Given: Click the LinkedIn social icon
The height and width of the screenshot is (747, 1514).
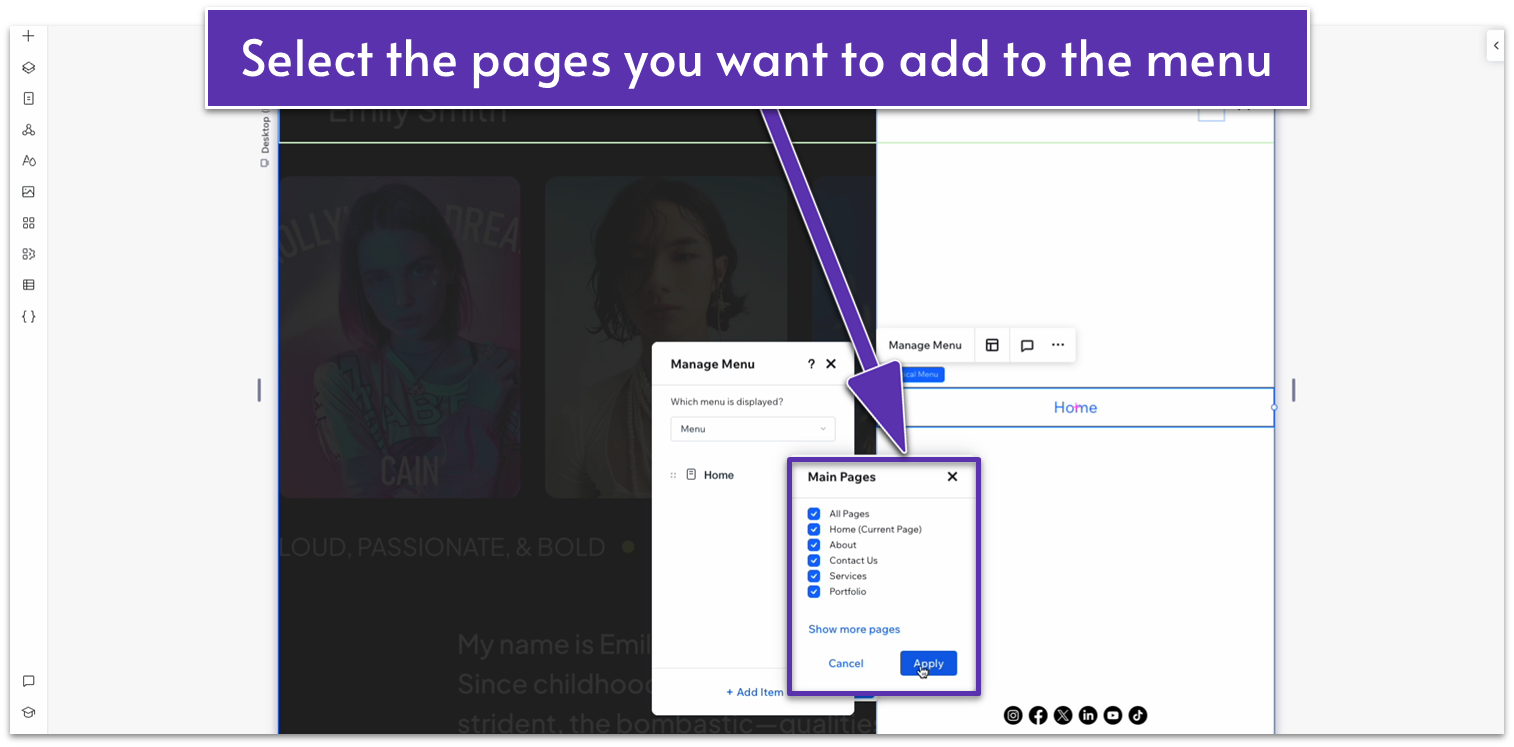Looking at the screenshot, I should pos(1088,715).
